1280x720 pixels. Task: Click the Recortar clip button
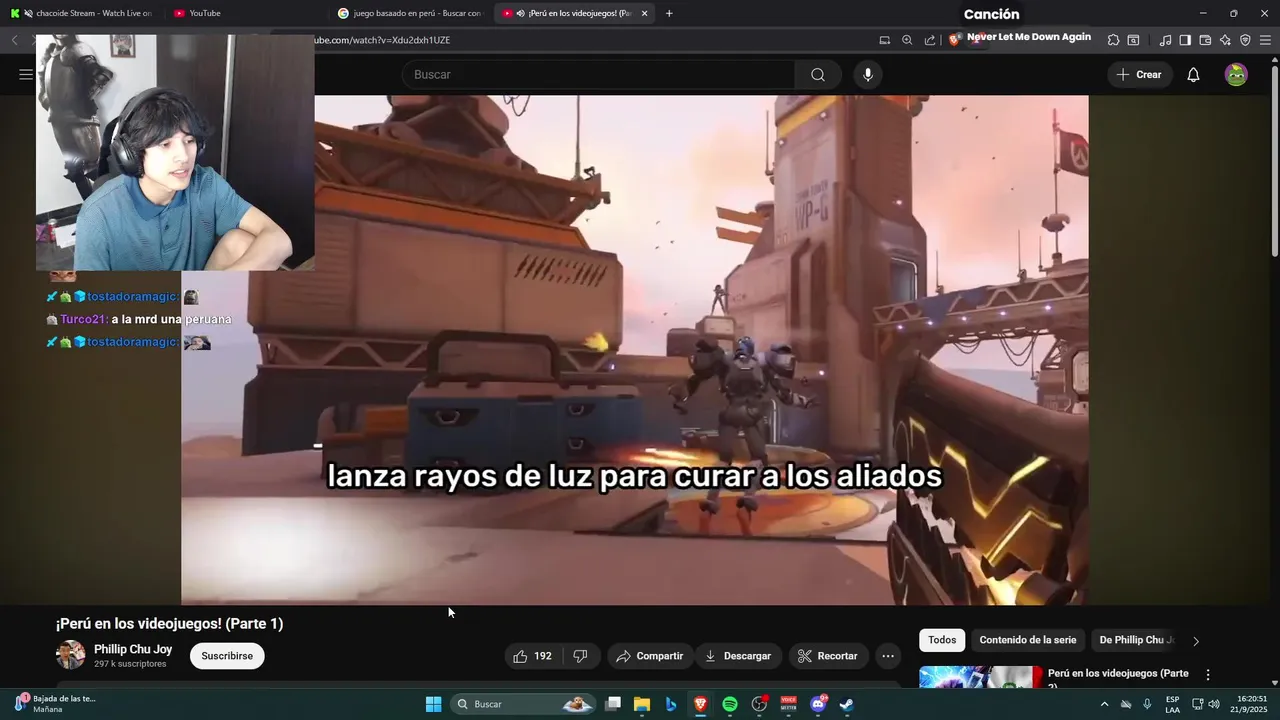point(828,656)
